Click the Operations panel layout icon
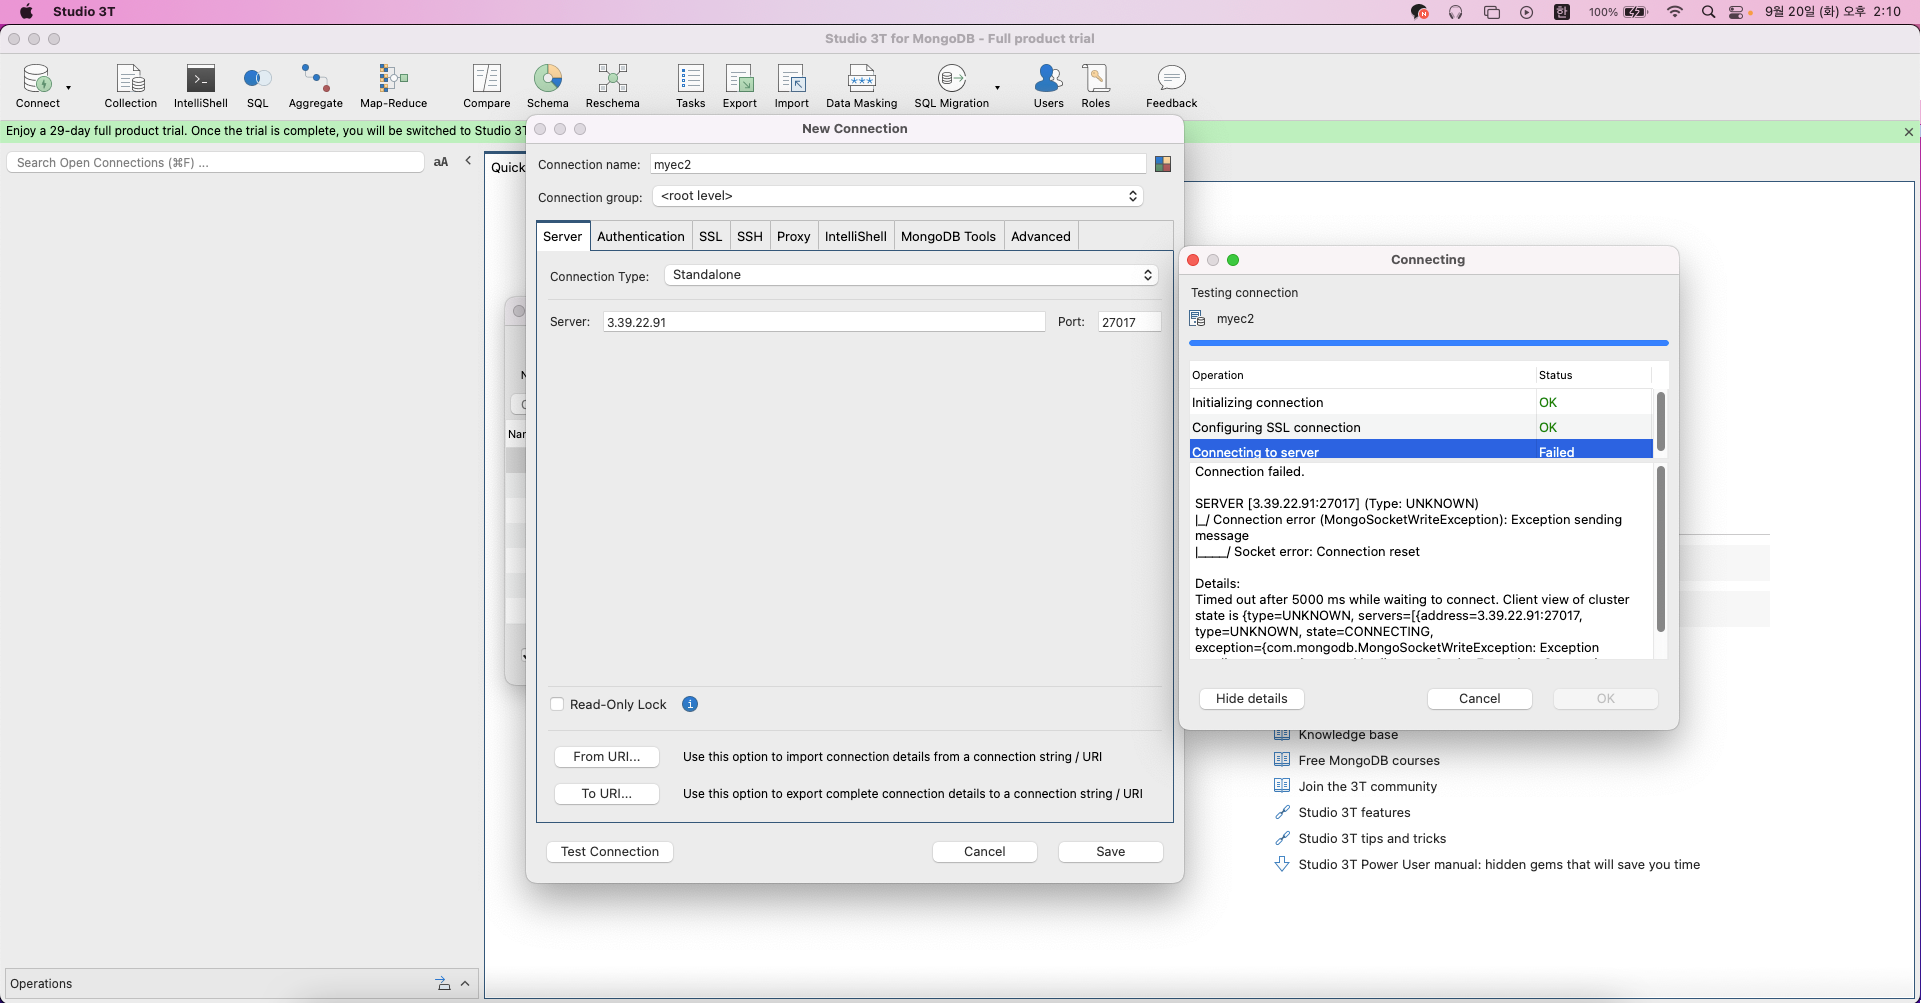1921x1003 pixels. tap(443, 984)
